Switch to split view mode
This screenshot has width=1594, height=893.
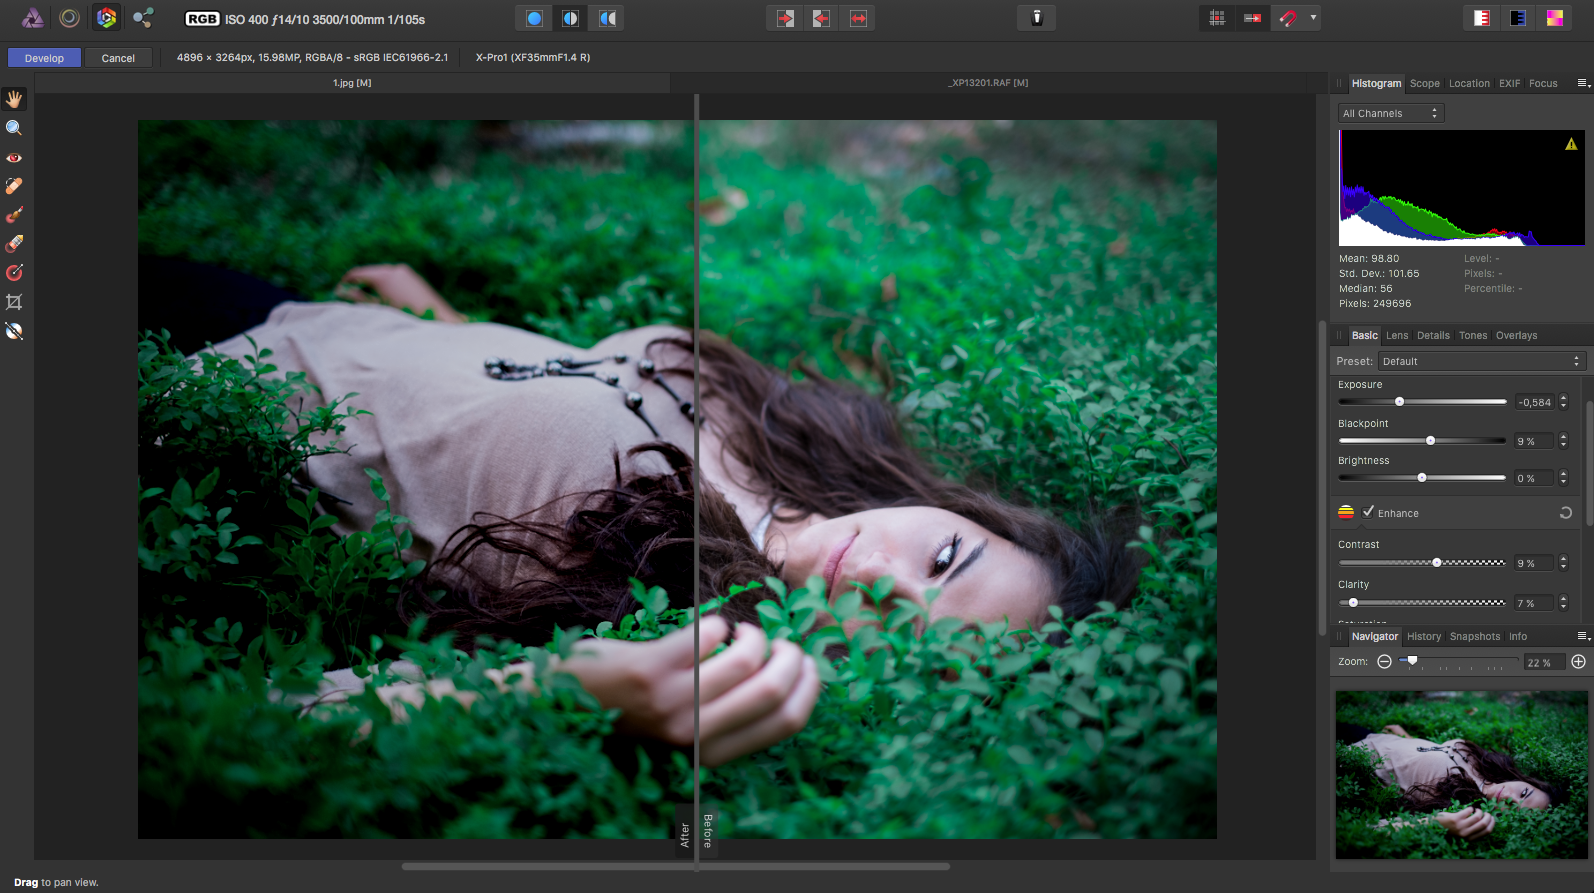tap(570, 18)
